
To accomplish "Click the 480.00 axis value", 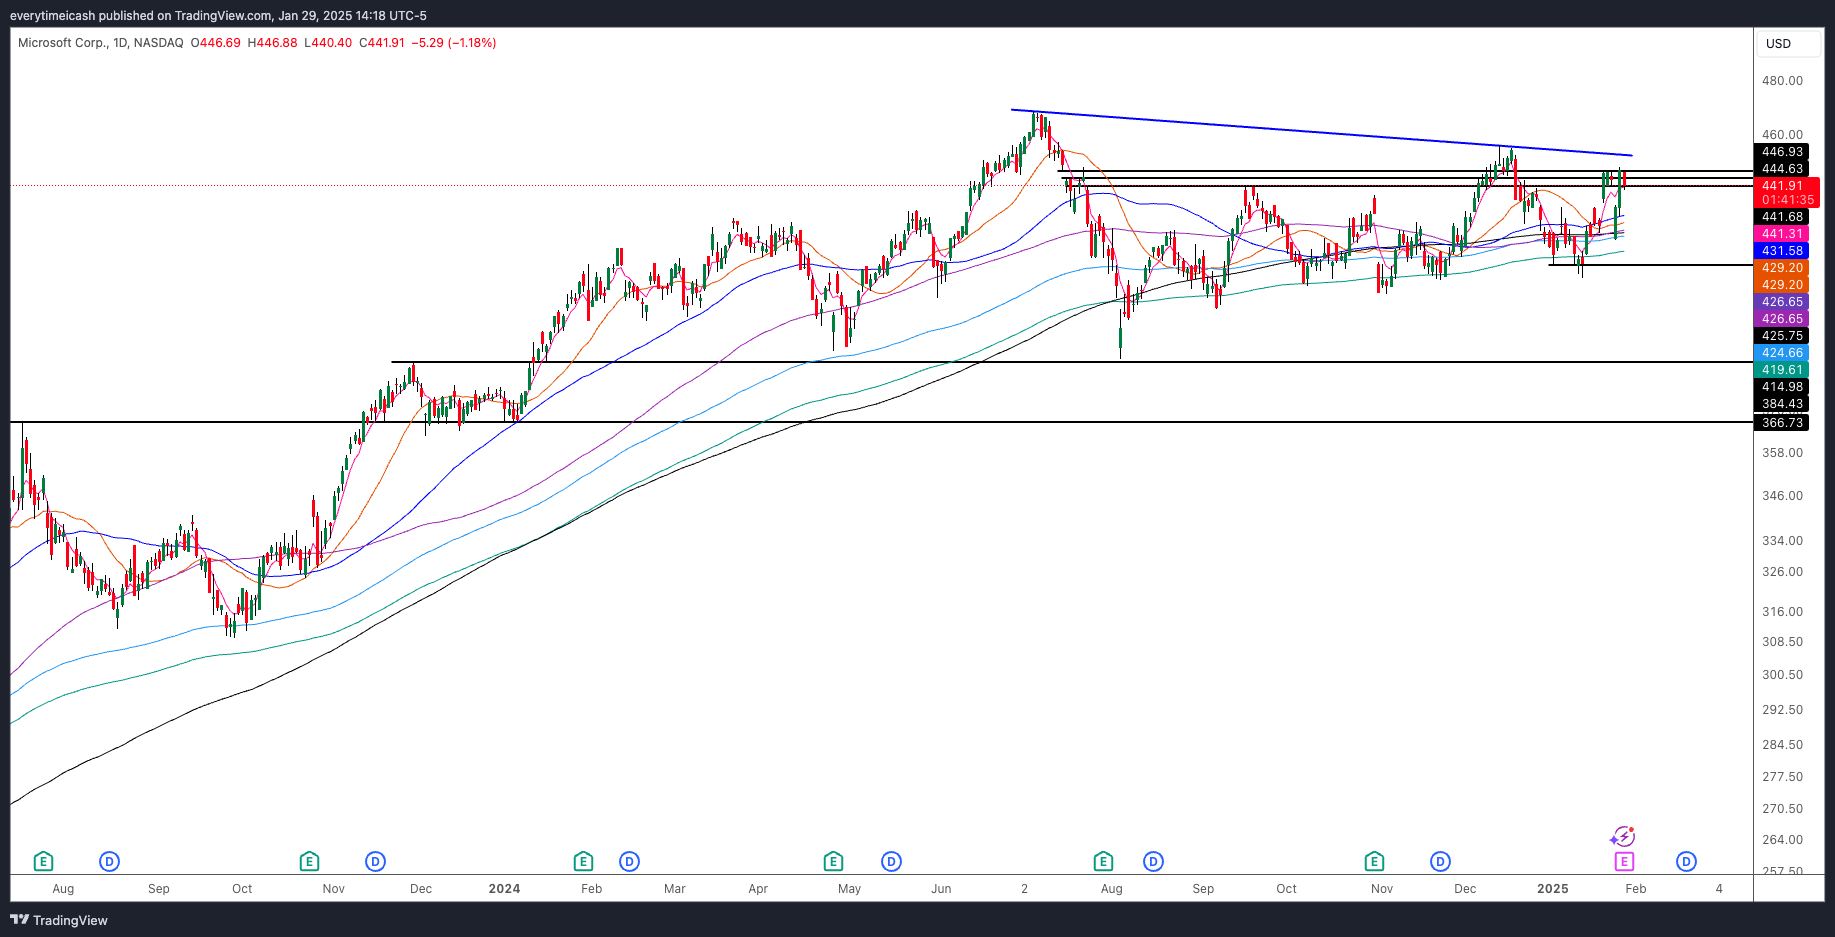I will click(x=1782, y=81).
